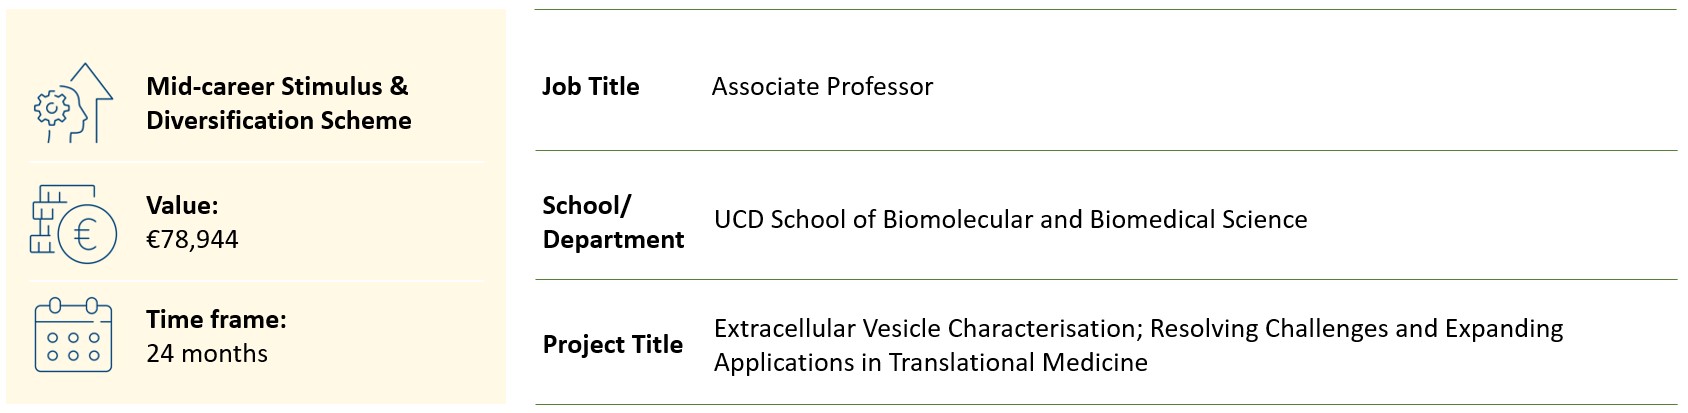The image size is (1688, 413).
Task: Click the €78,944 amount
Action: coord(192,240)
